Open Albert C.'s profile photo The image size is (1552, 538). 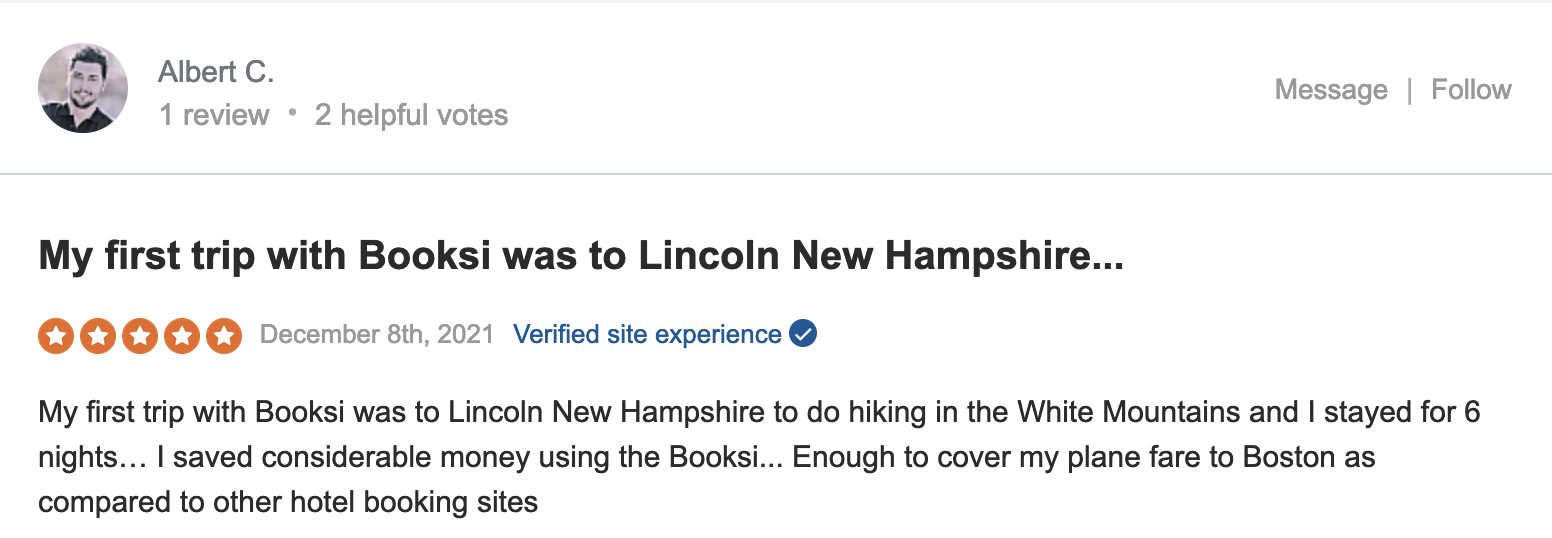click(83, 88)
